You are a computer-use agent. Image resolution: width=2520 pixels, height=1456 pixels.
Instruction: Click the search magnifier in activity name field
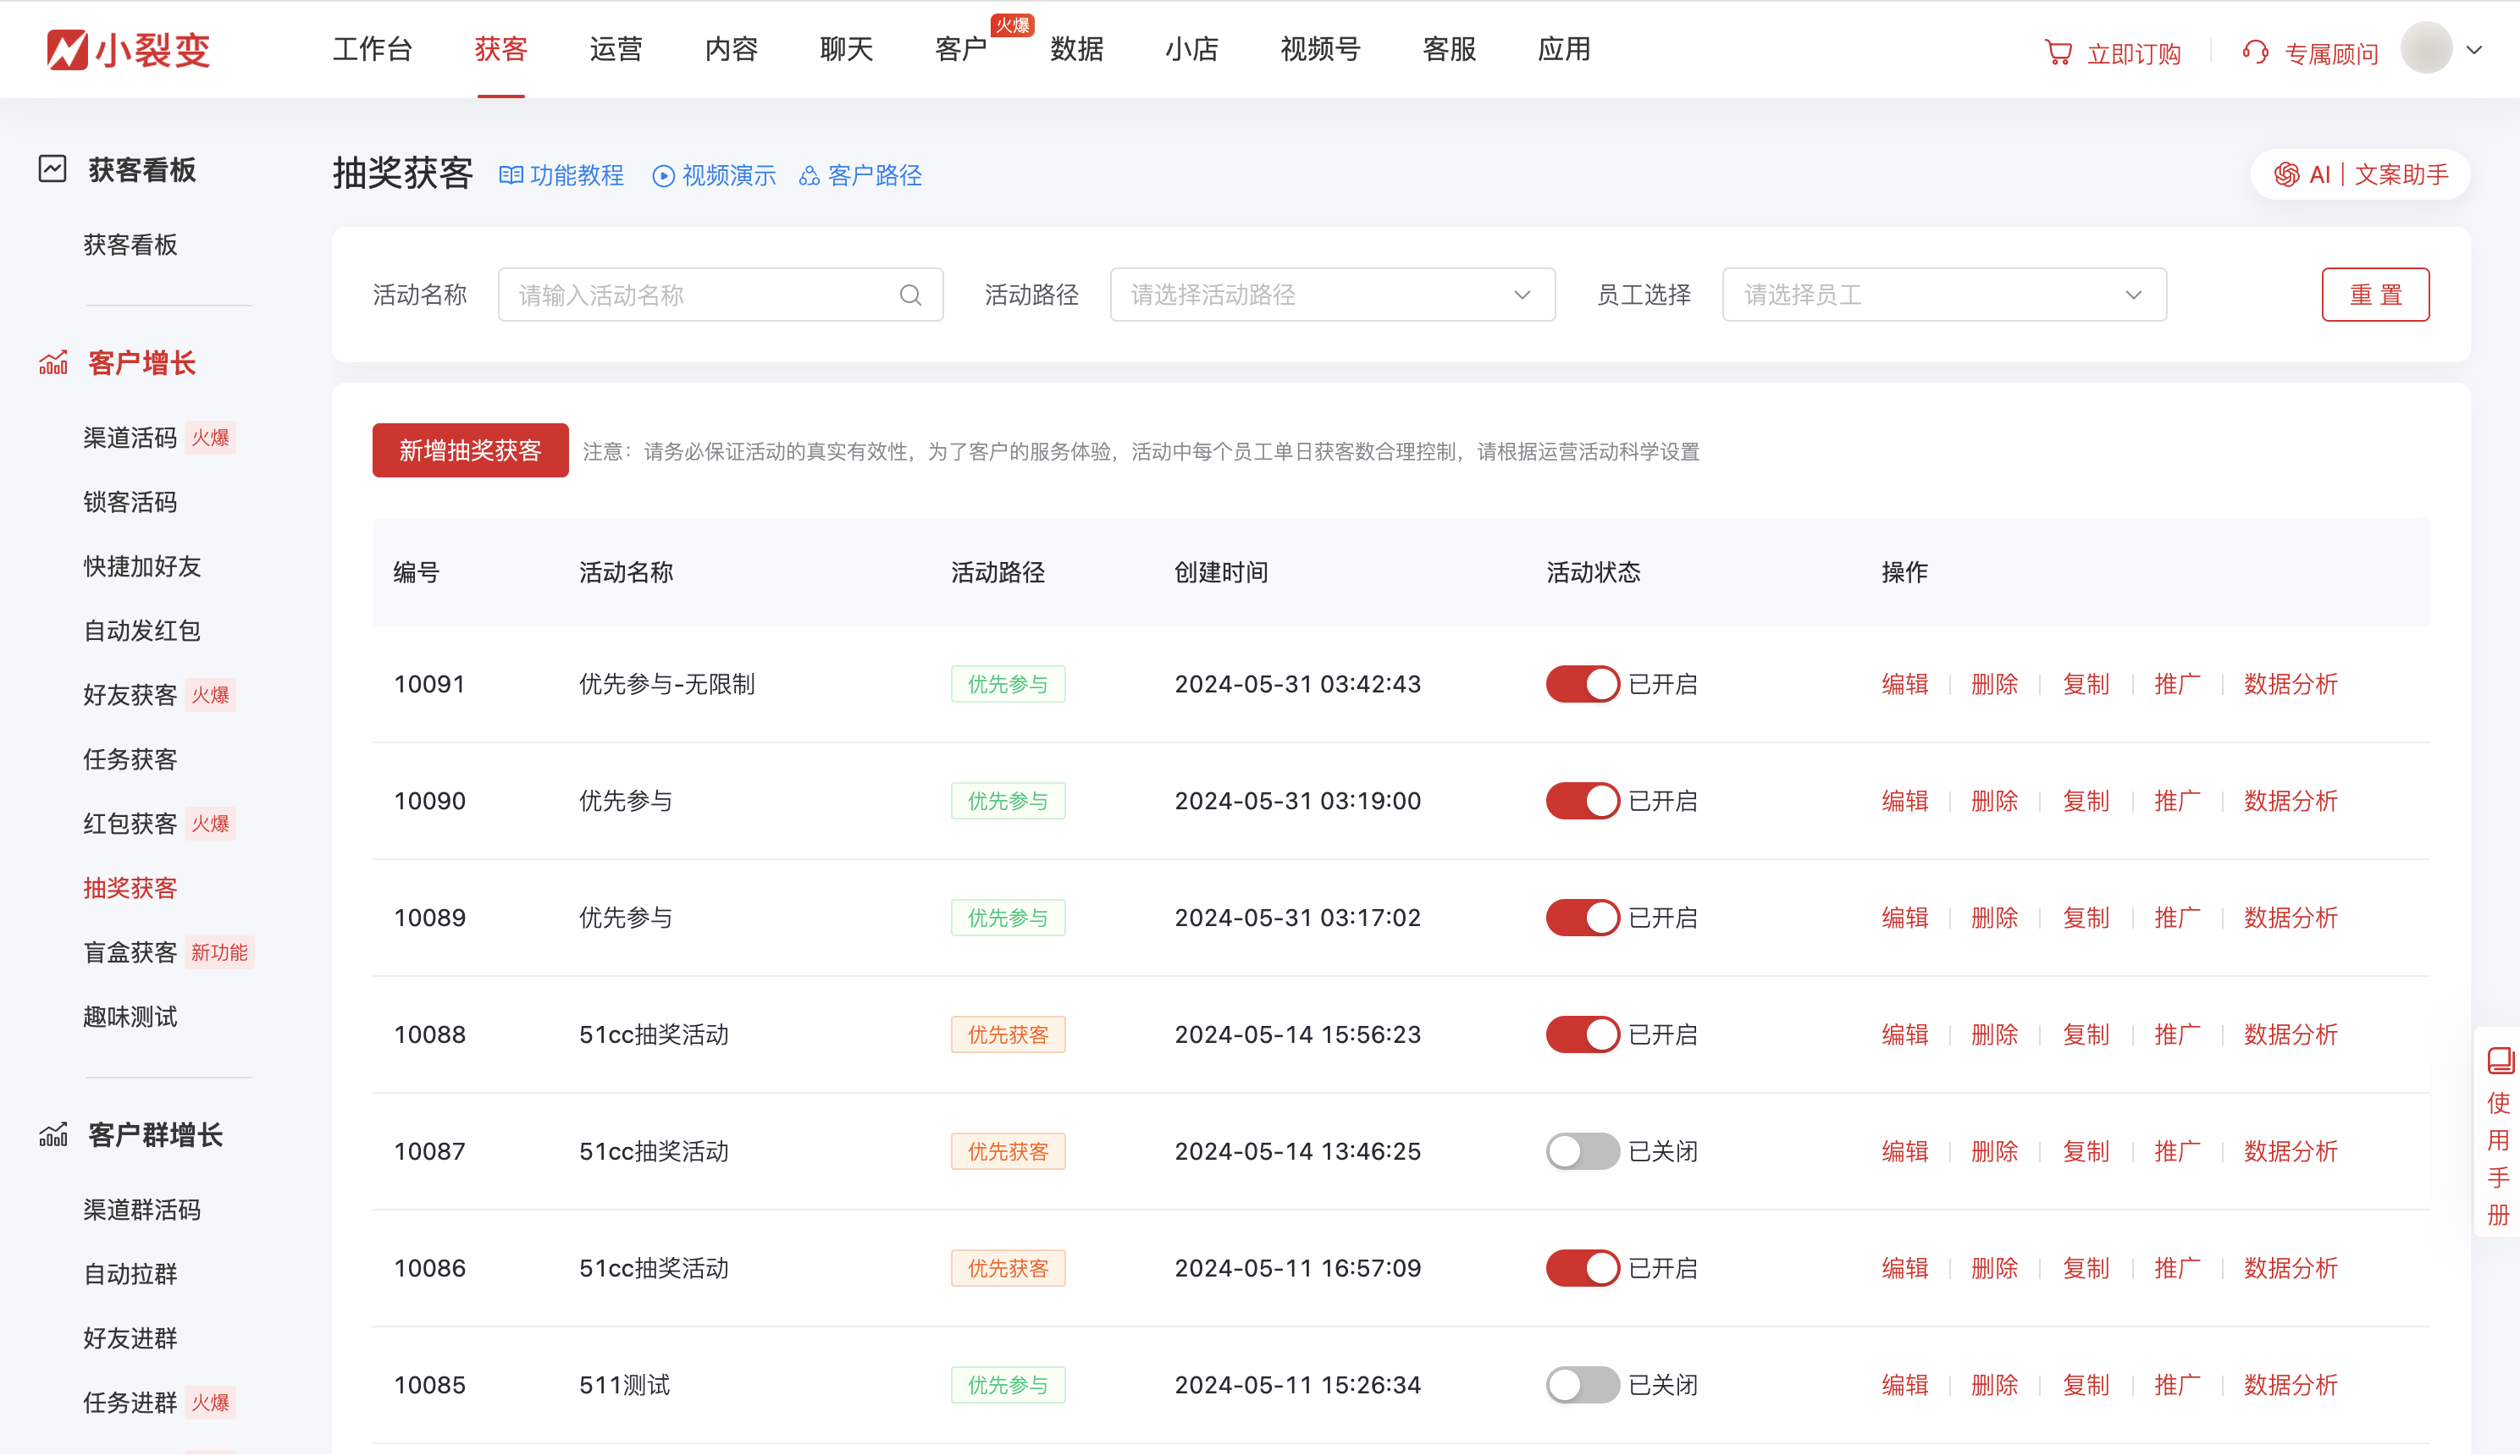point(909,294)
